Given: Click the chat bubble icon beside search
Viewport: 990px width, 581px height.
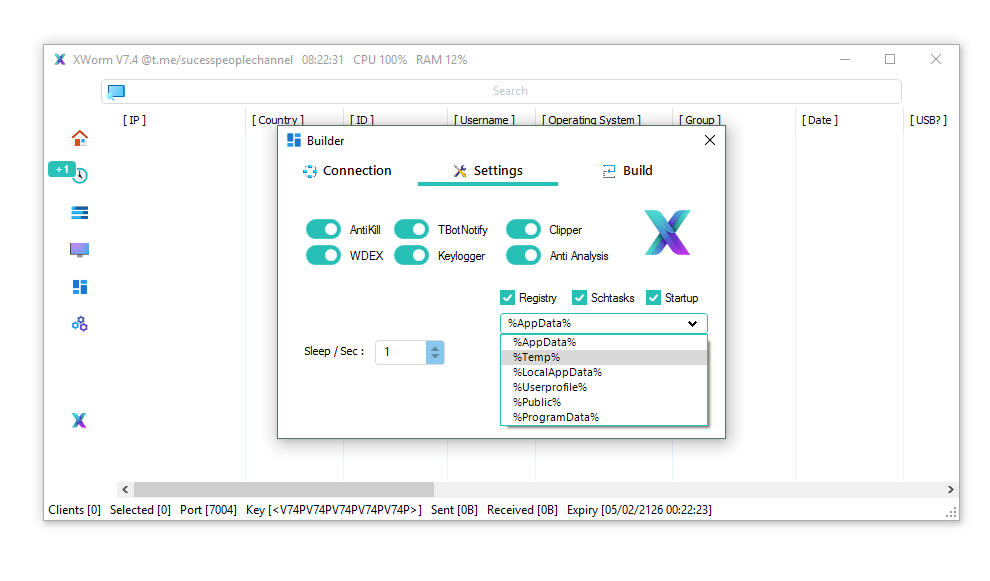Looking at the screenshot, I should pyautogui.click(x=116, y=91).
